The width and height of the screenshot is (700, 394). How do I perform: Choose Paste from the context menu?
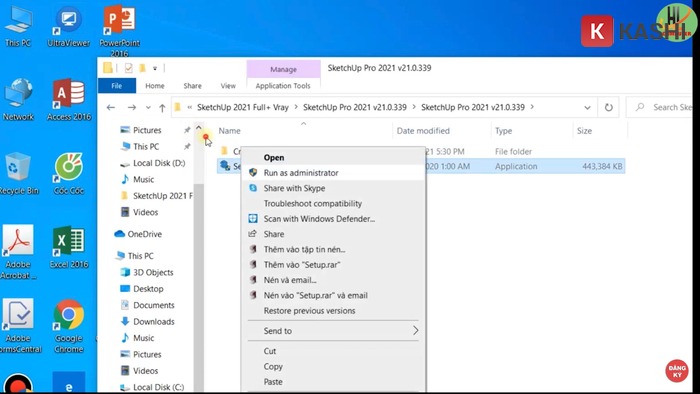(x=333, y=382)
